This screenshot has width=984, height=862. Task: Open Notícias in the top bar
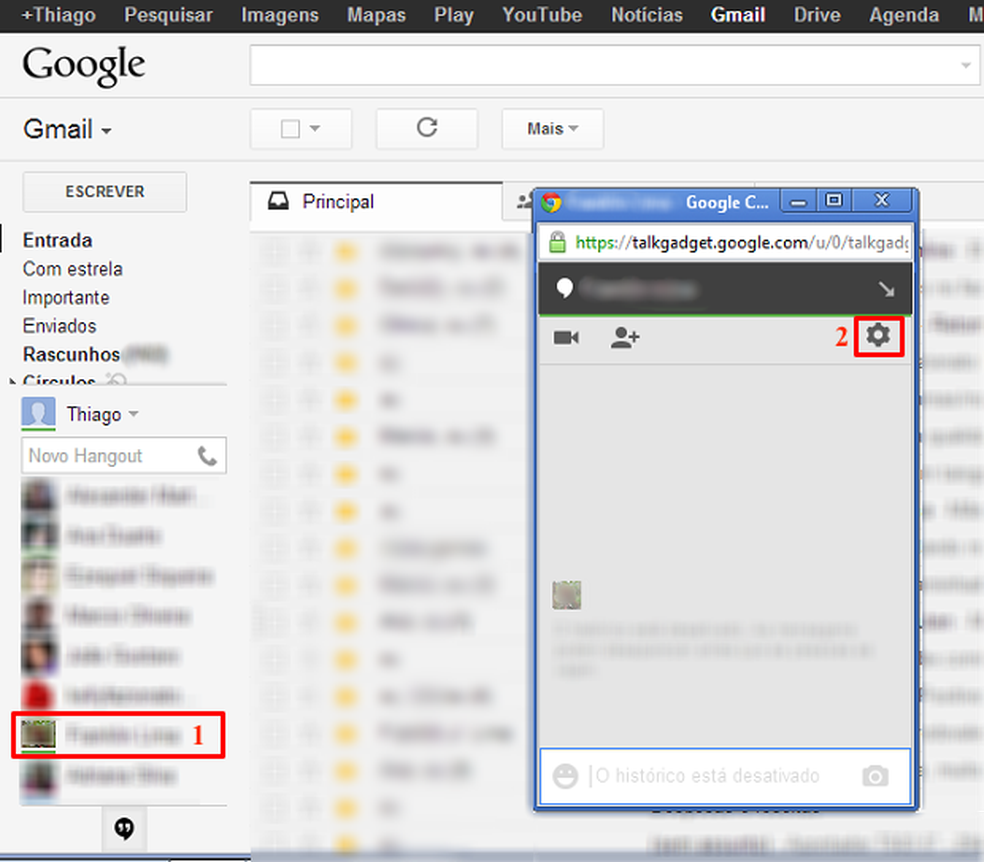[x=647, y=15]
